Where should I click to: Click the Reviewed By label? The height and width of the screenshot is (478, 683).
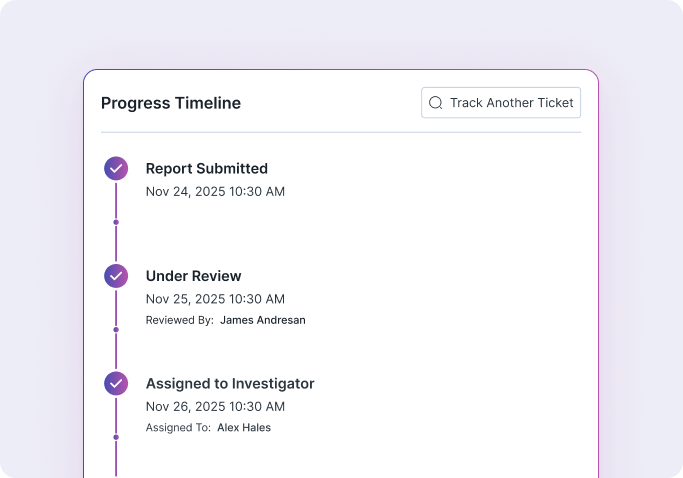coord(180,321)
